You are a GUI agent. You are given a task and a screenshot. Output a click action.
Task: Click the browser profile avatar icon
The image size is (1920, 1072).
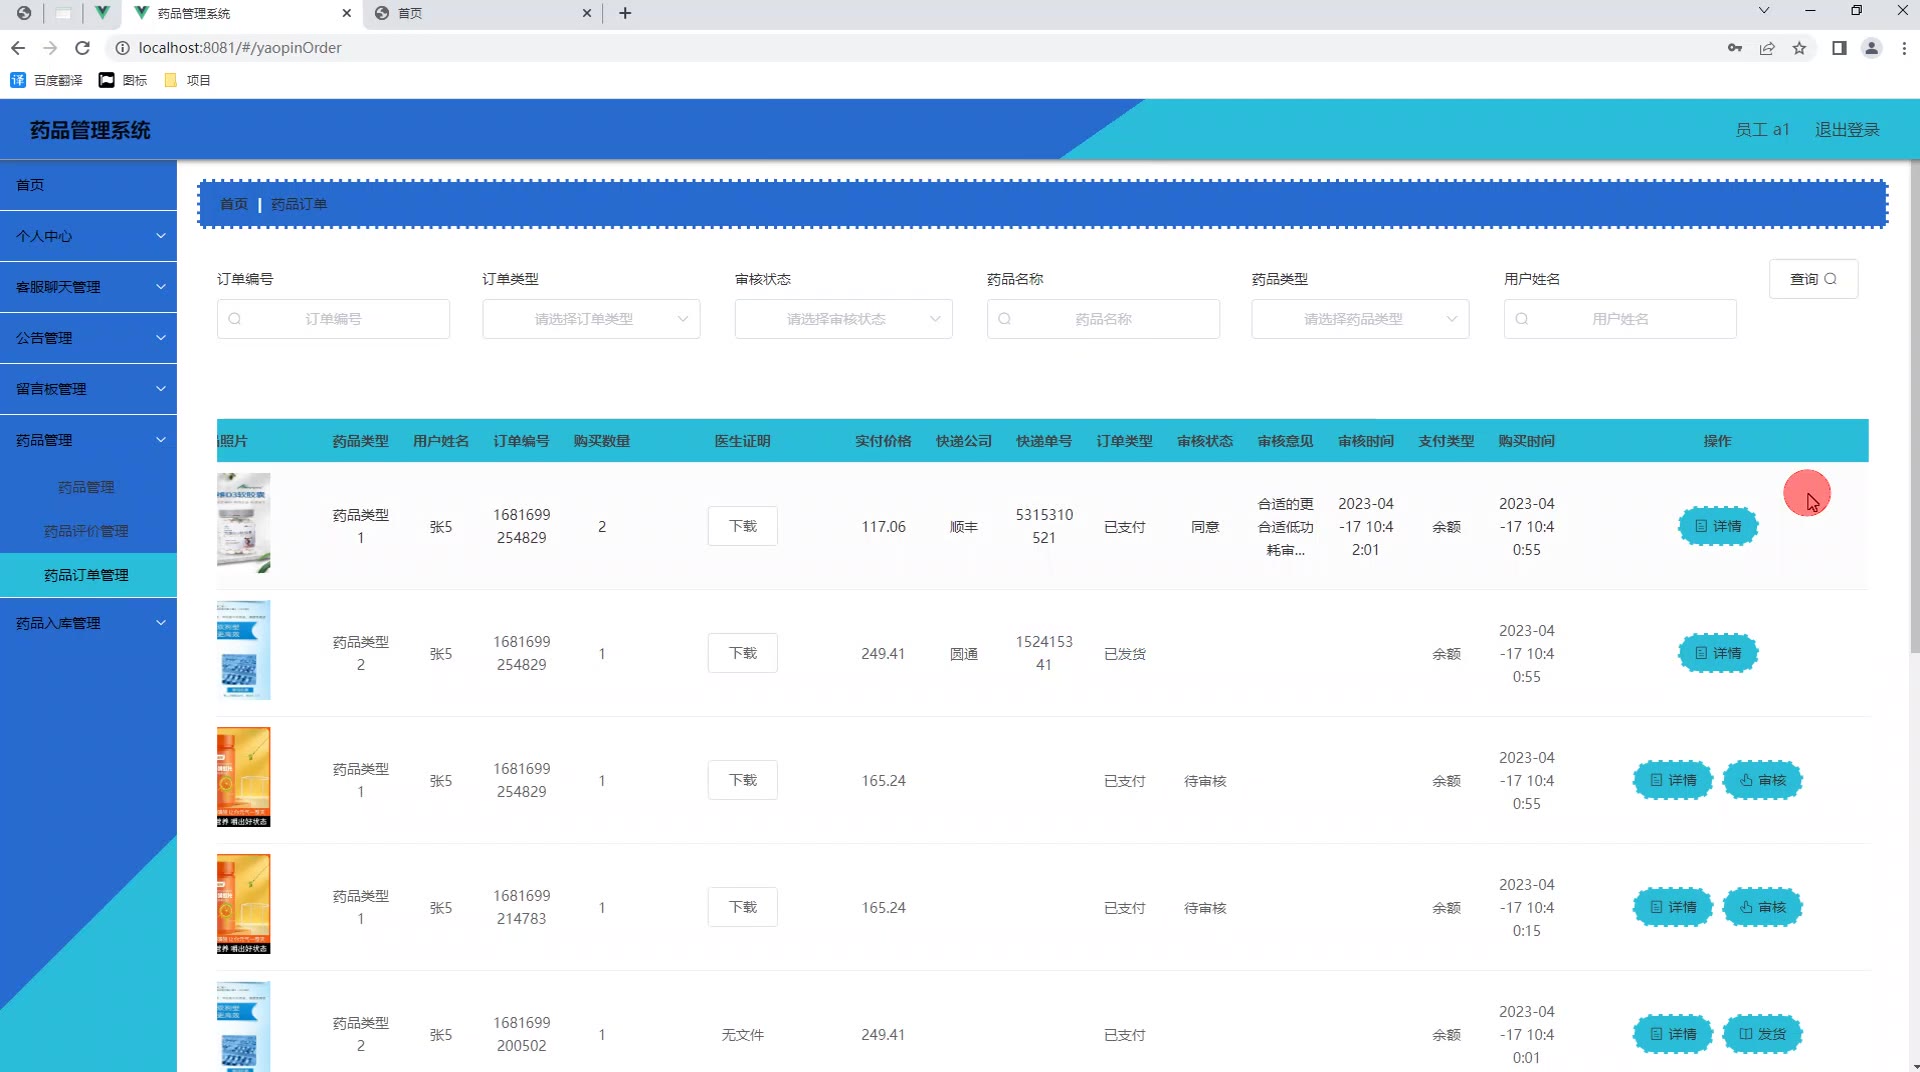pyautogui.click(x=1871, y=48)
